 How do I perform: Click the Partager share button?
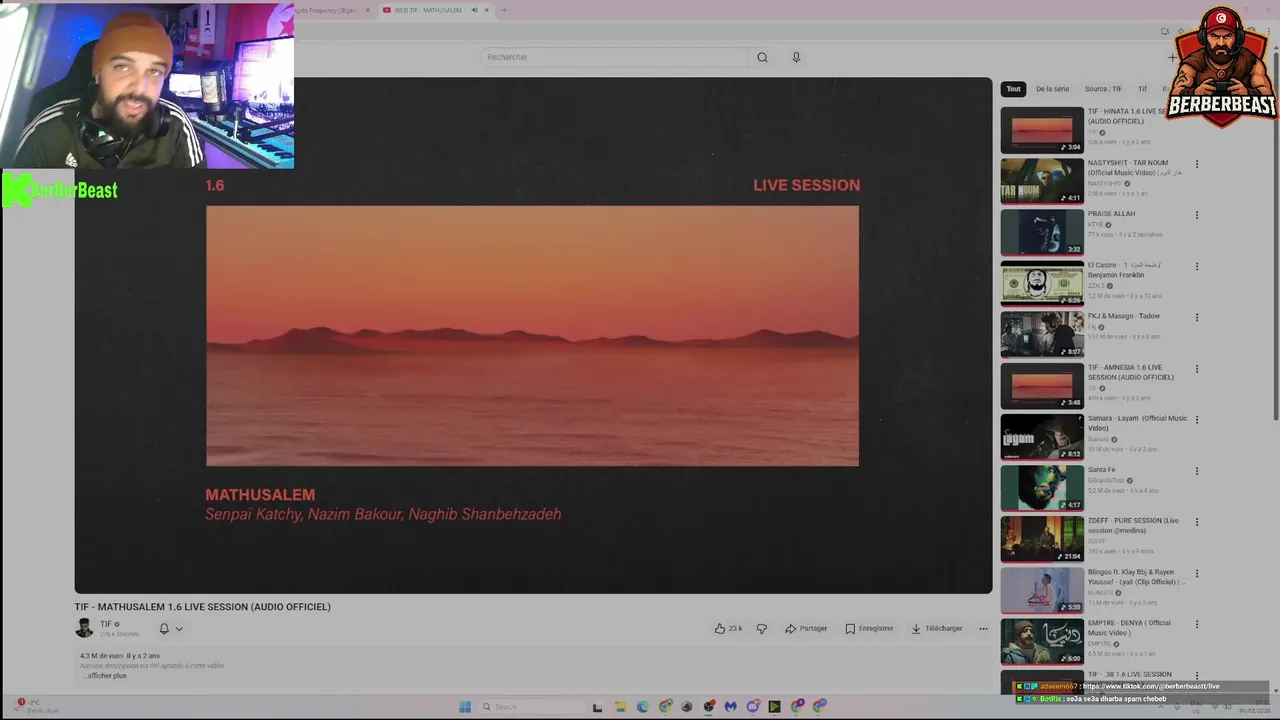[806, 628]
